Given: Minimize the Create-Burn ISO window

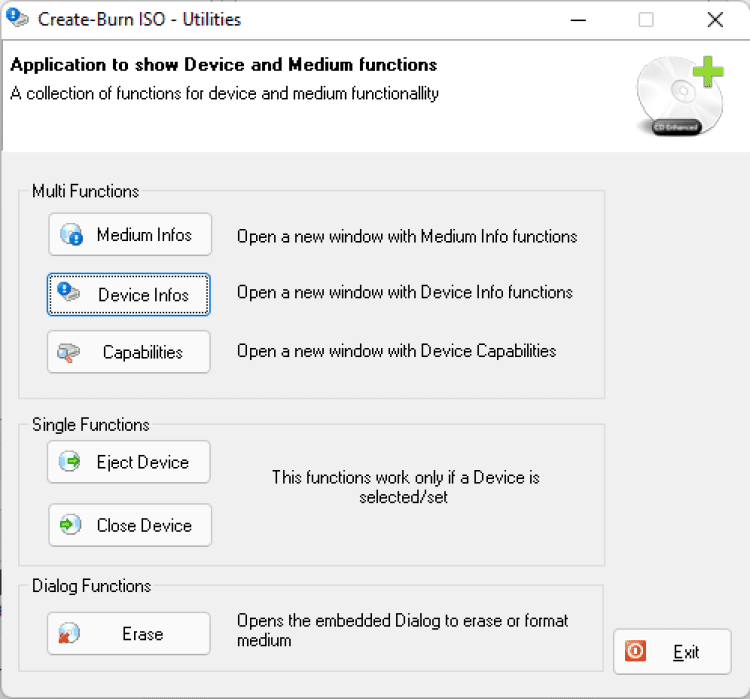Looking at the screenshot, I should (576, 19).
